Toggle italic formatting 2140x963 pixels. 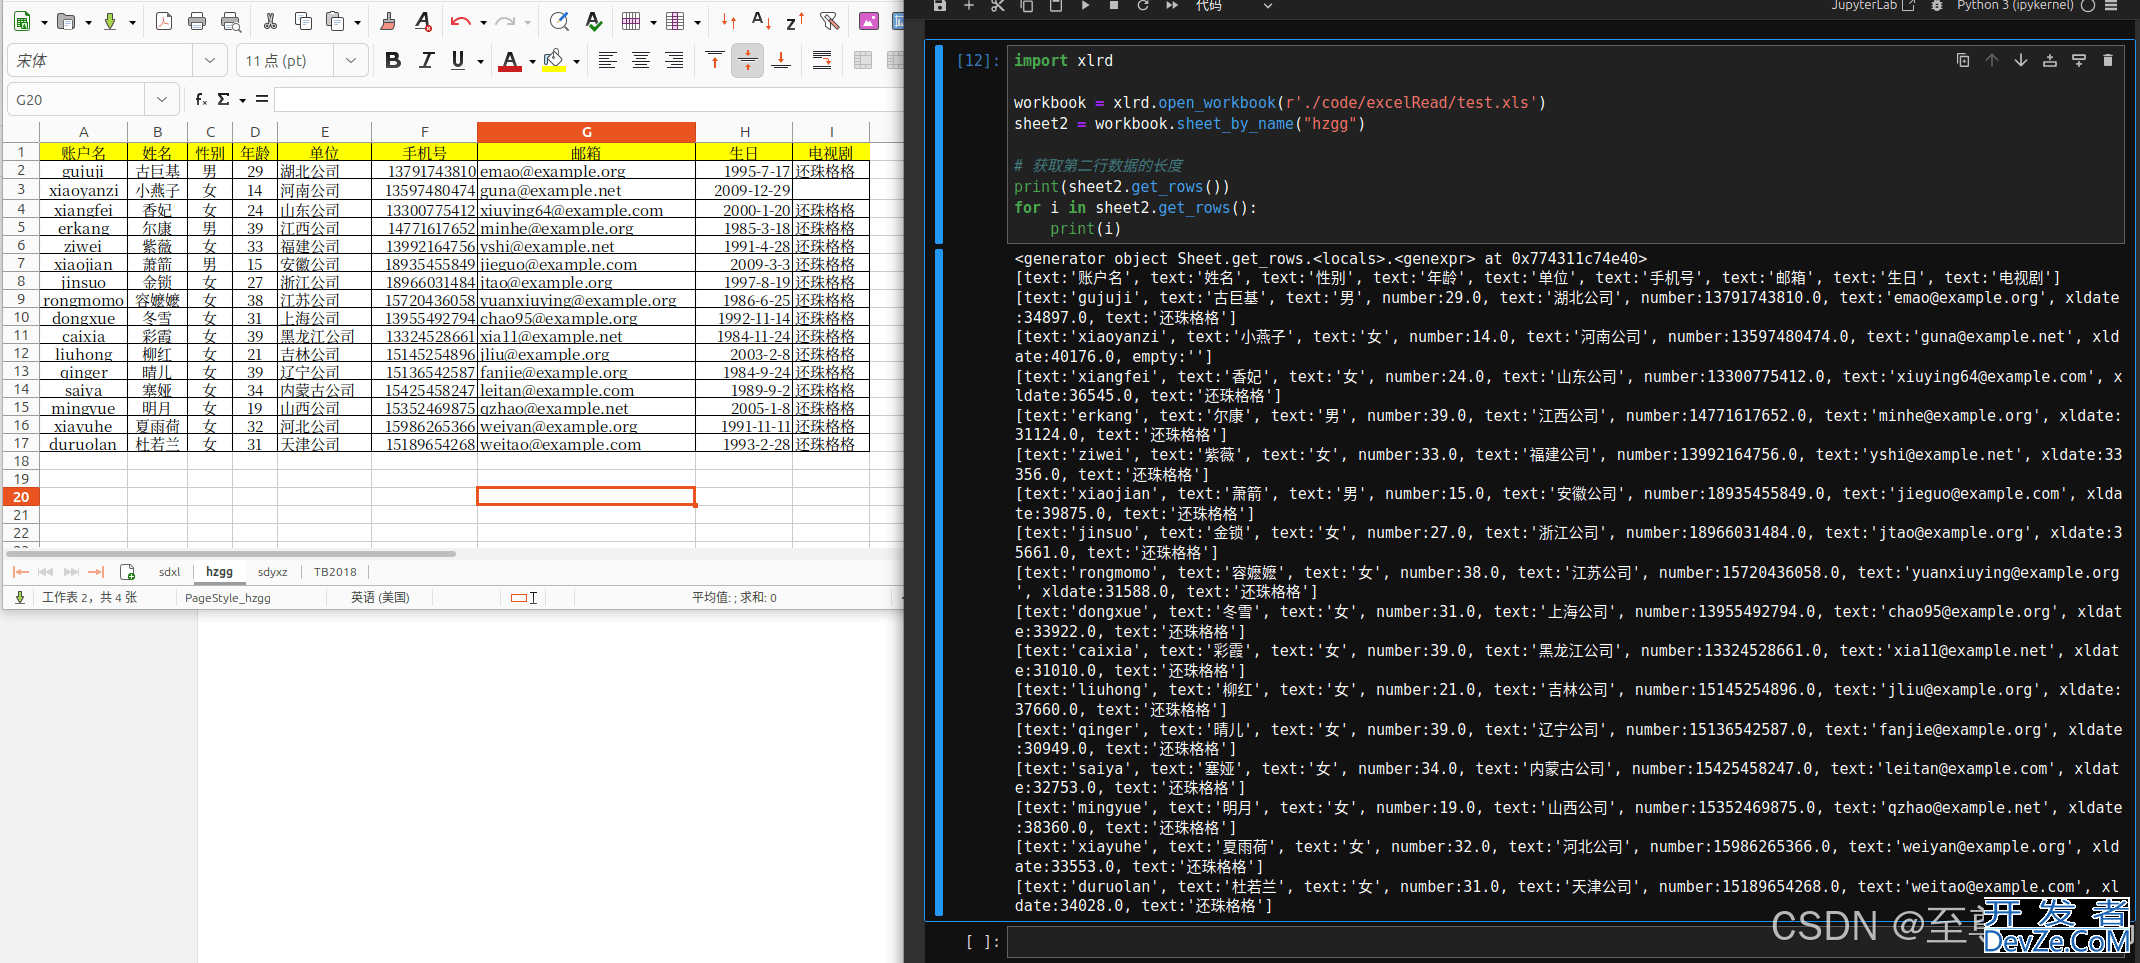pyautogui.click(x=426, y=61)
